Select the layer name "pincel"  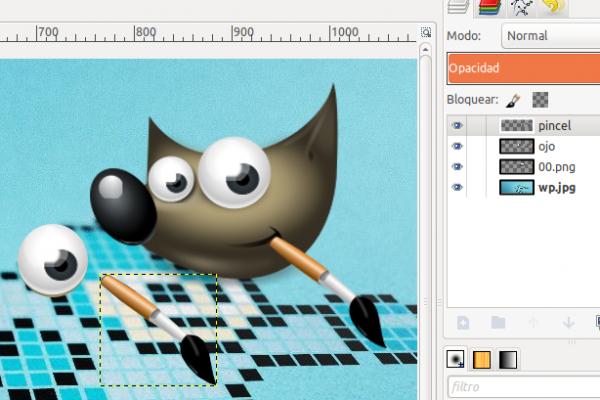[x=554, y=126]
